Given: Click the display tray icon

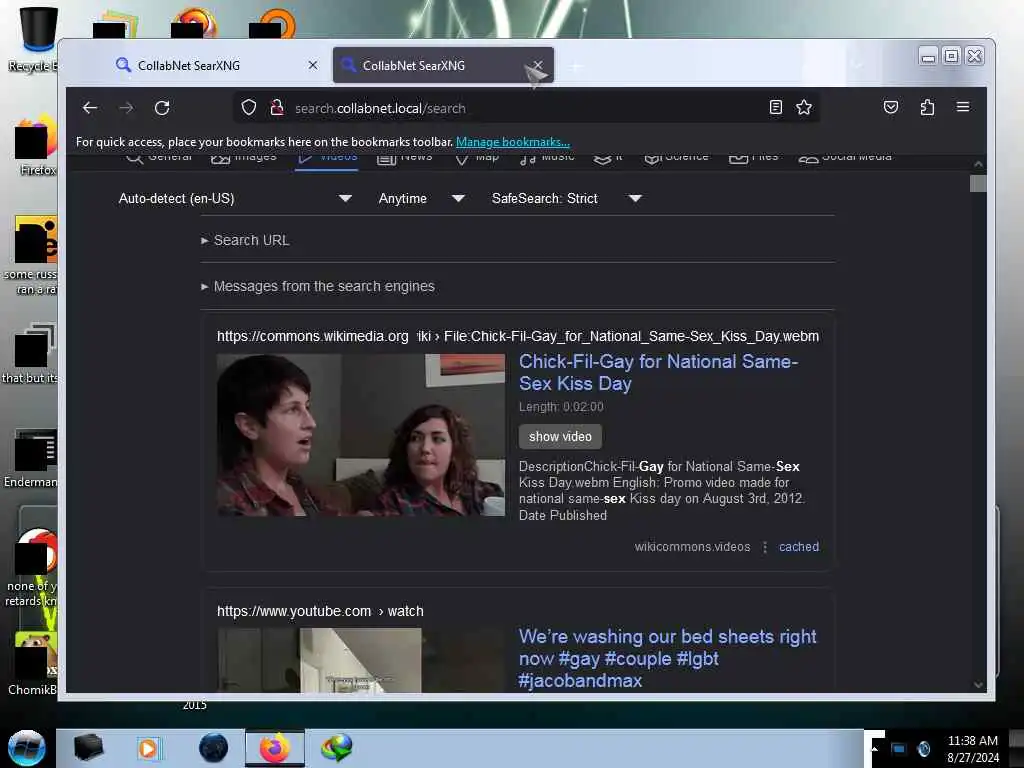Looking at the screenshot, I should pyautogui.click(x=899, y=748).
